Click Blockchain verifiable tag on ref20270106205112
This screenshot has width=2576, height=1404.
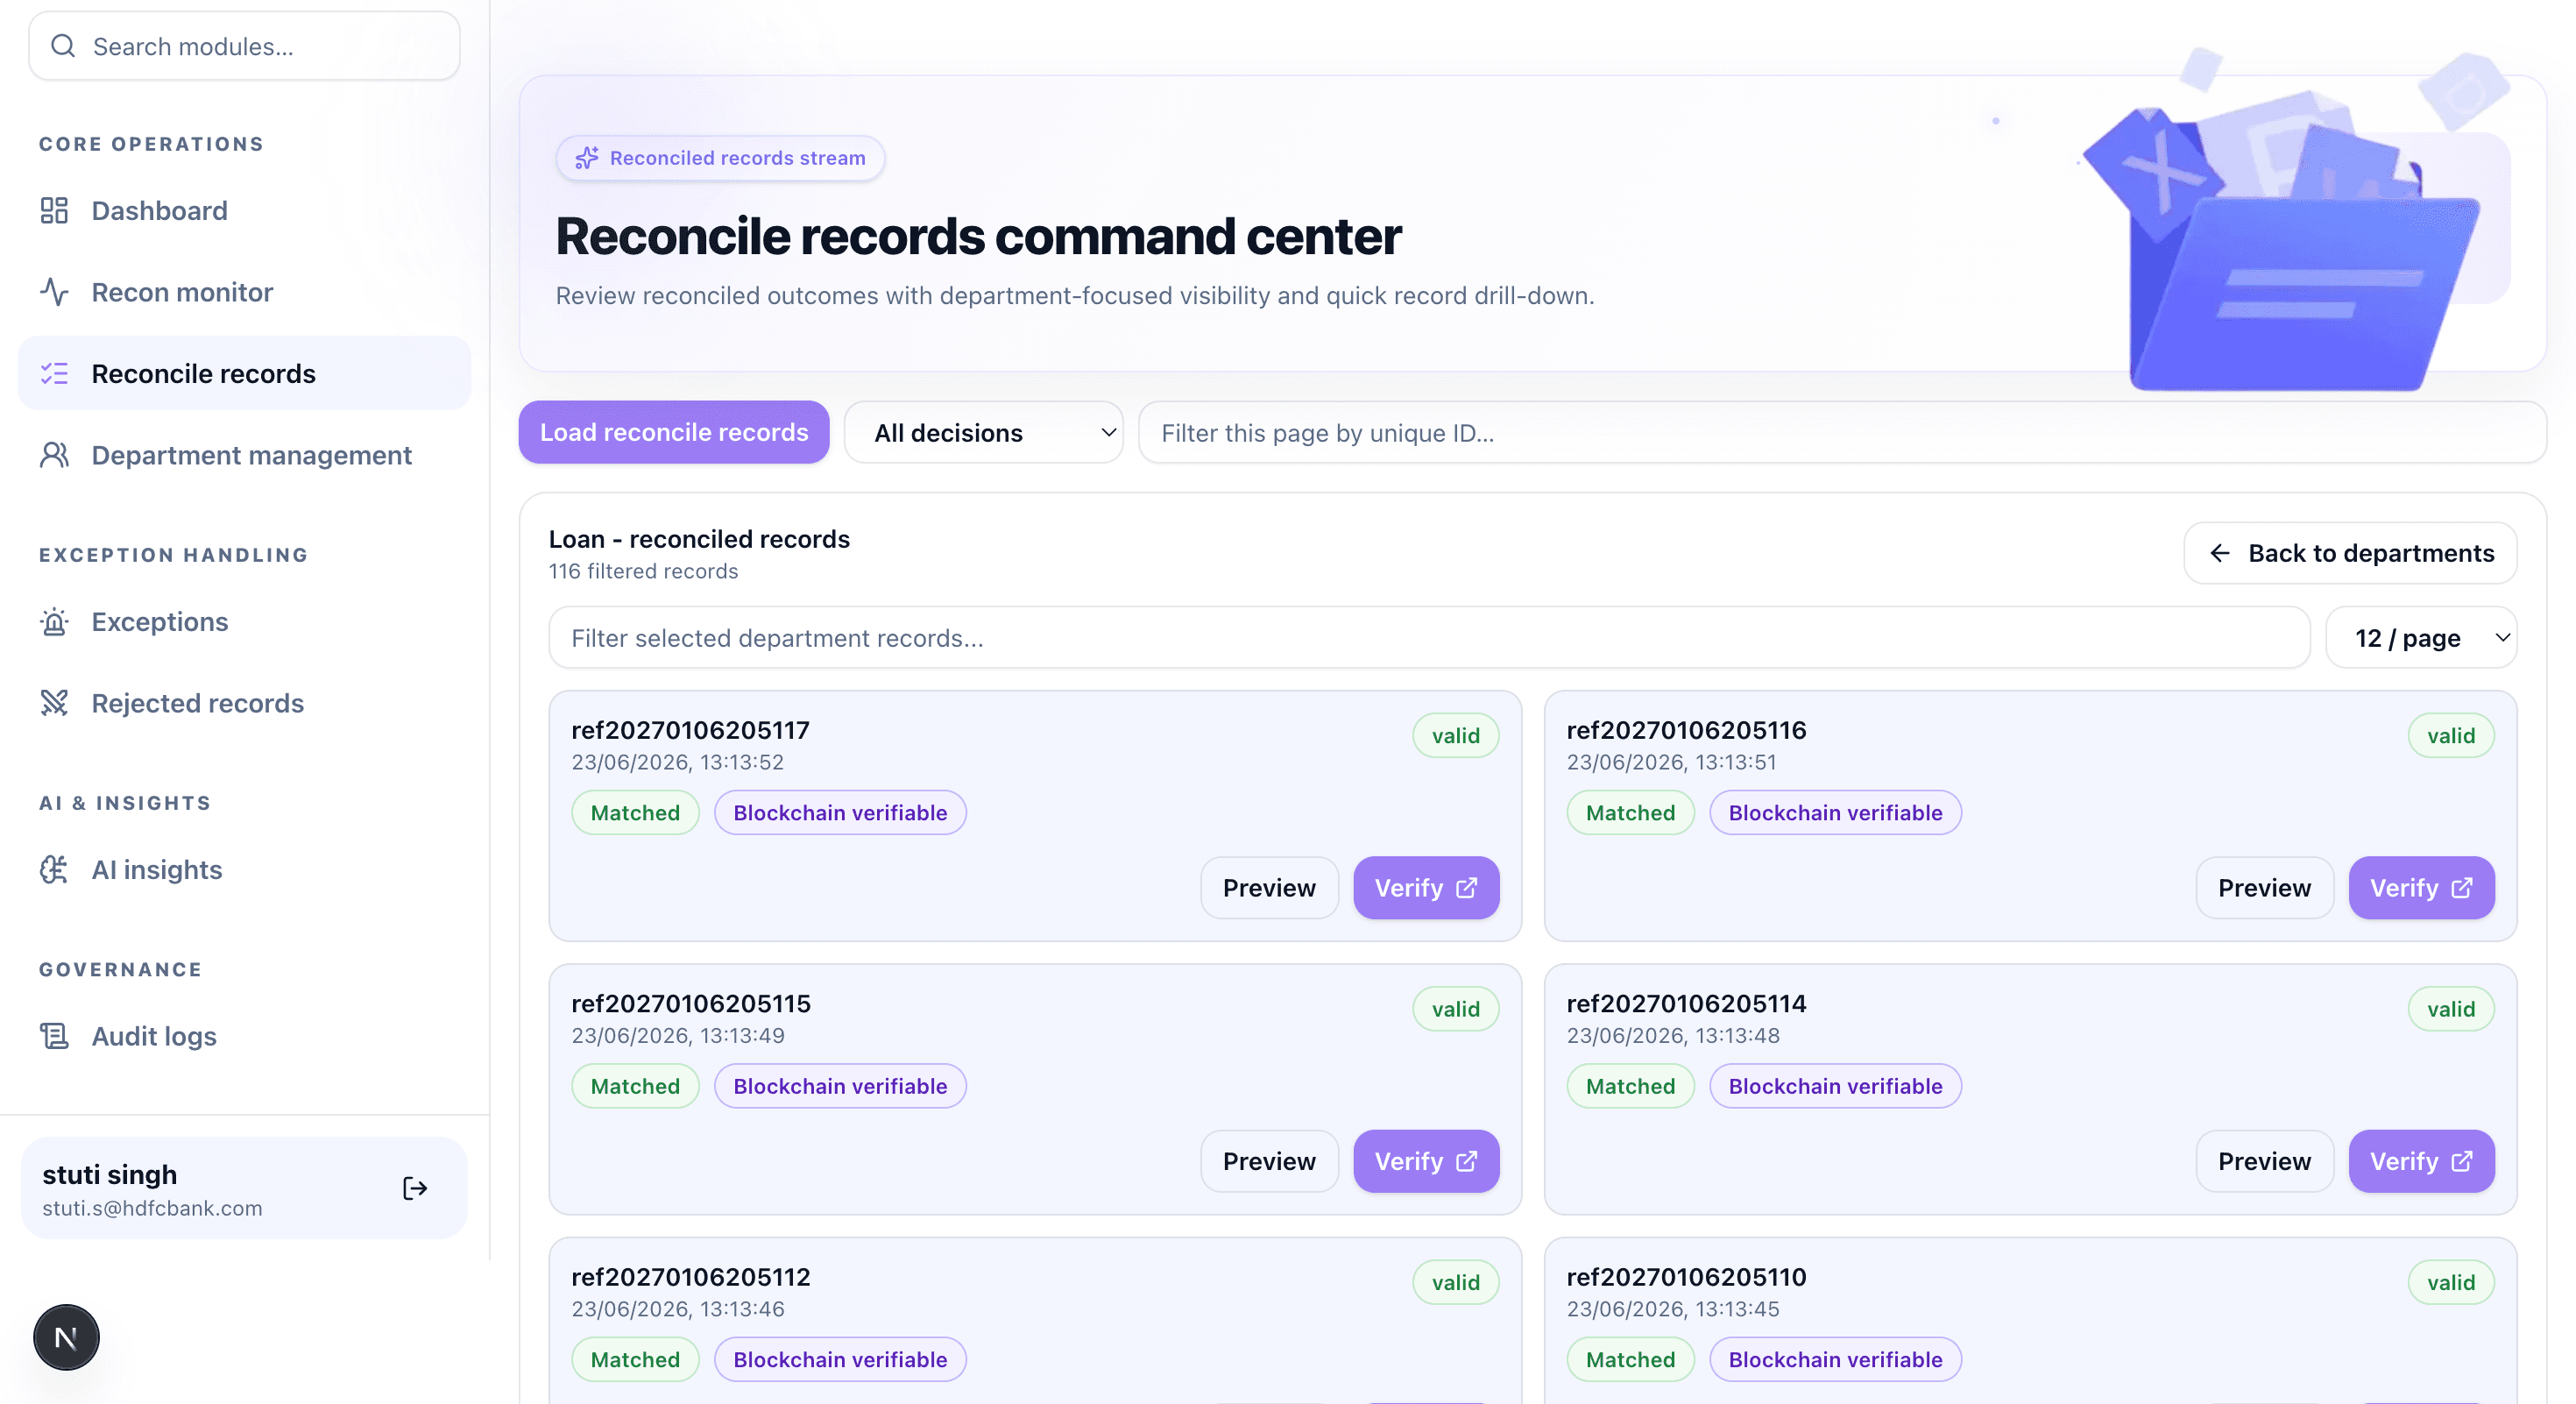coord(840,1359)
